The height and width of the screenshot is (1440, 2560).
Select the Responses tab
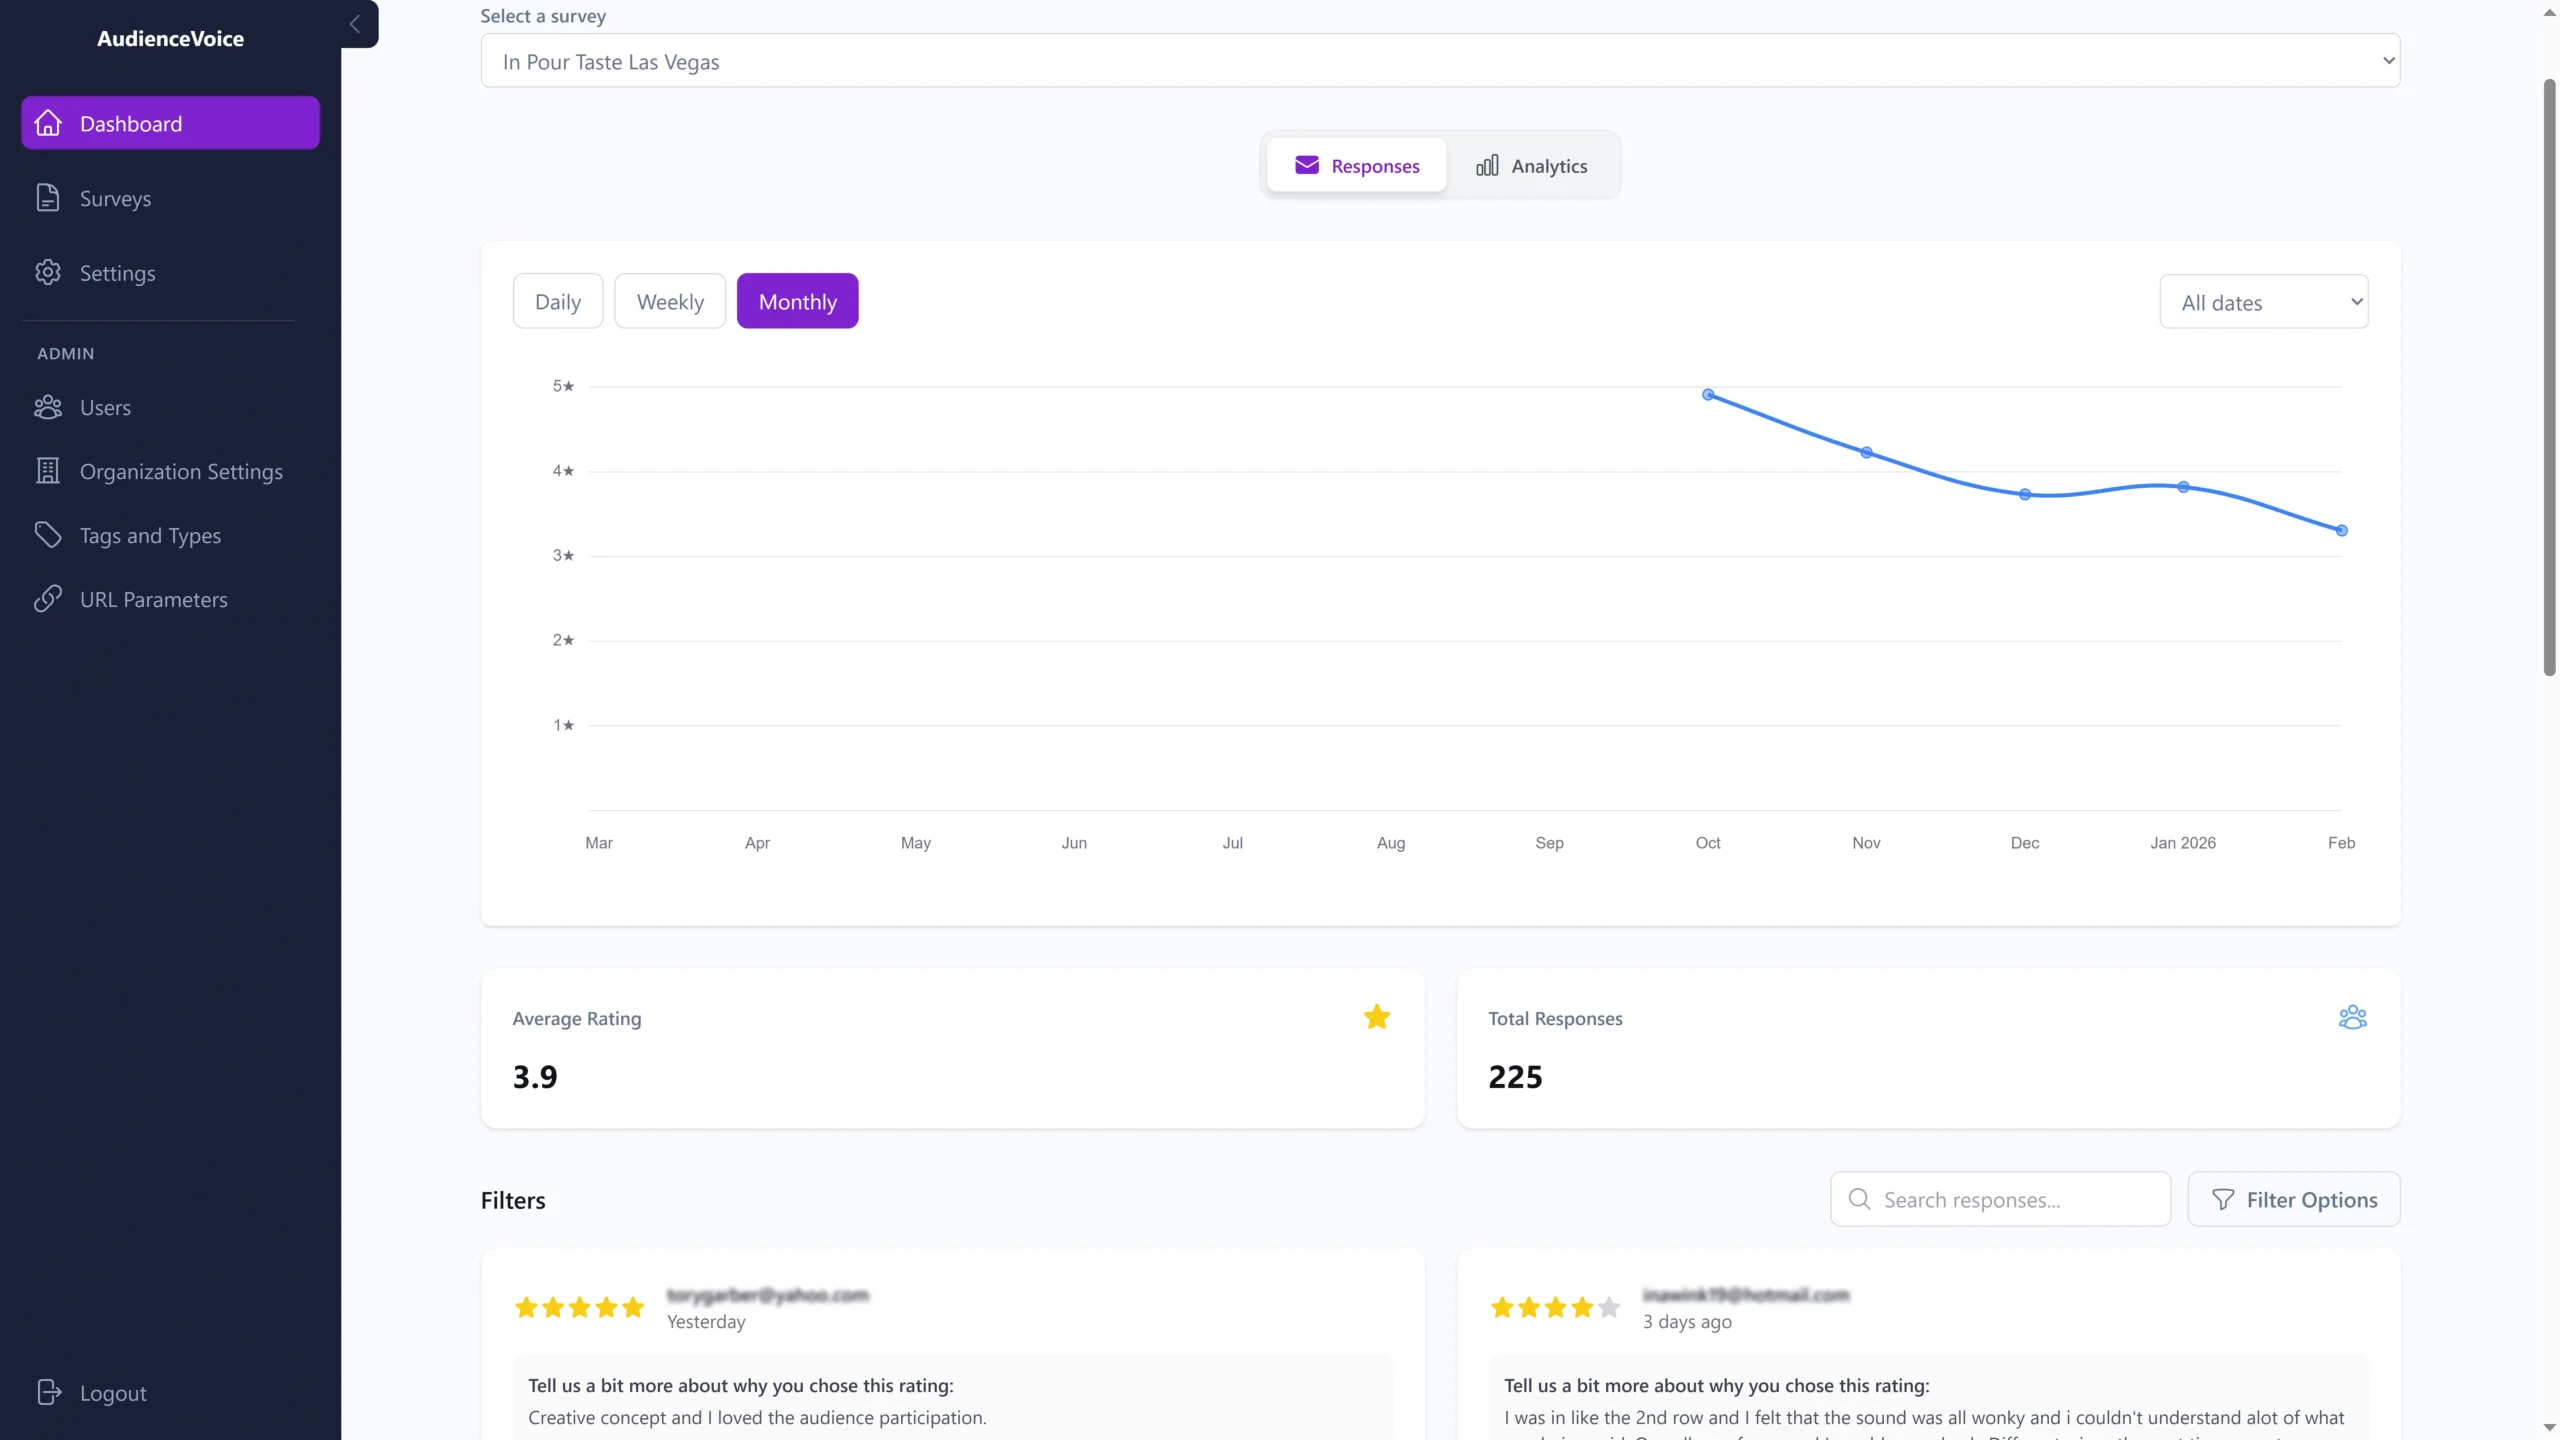pyautogui.click(x=1357, y=165)
